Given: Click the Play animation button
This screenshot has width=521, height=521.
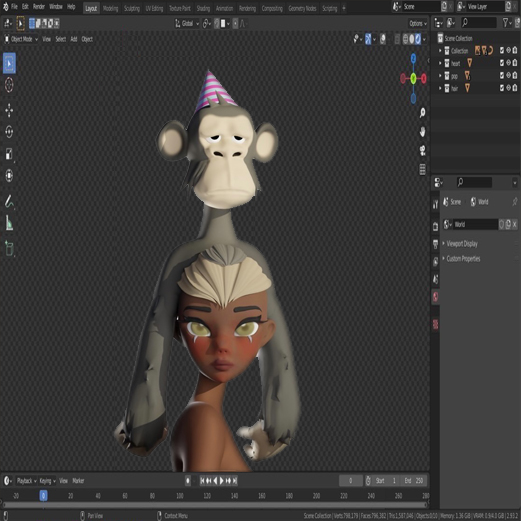Looking at the screenshot, I should pyautogui.click(x=221, y=481).
